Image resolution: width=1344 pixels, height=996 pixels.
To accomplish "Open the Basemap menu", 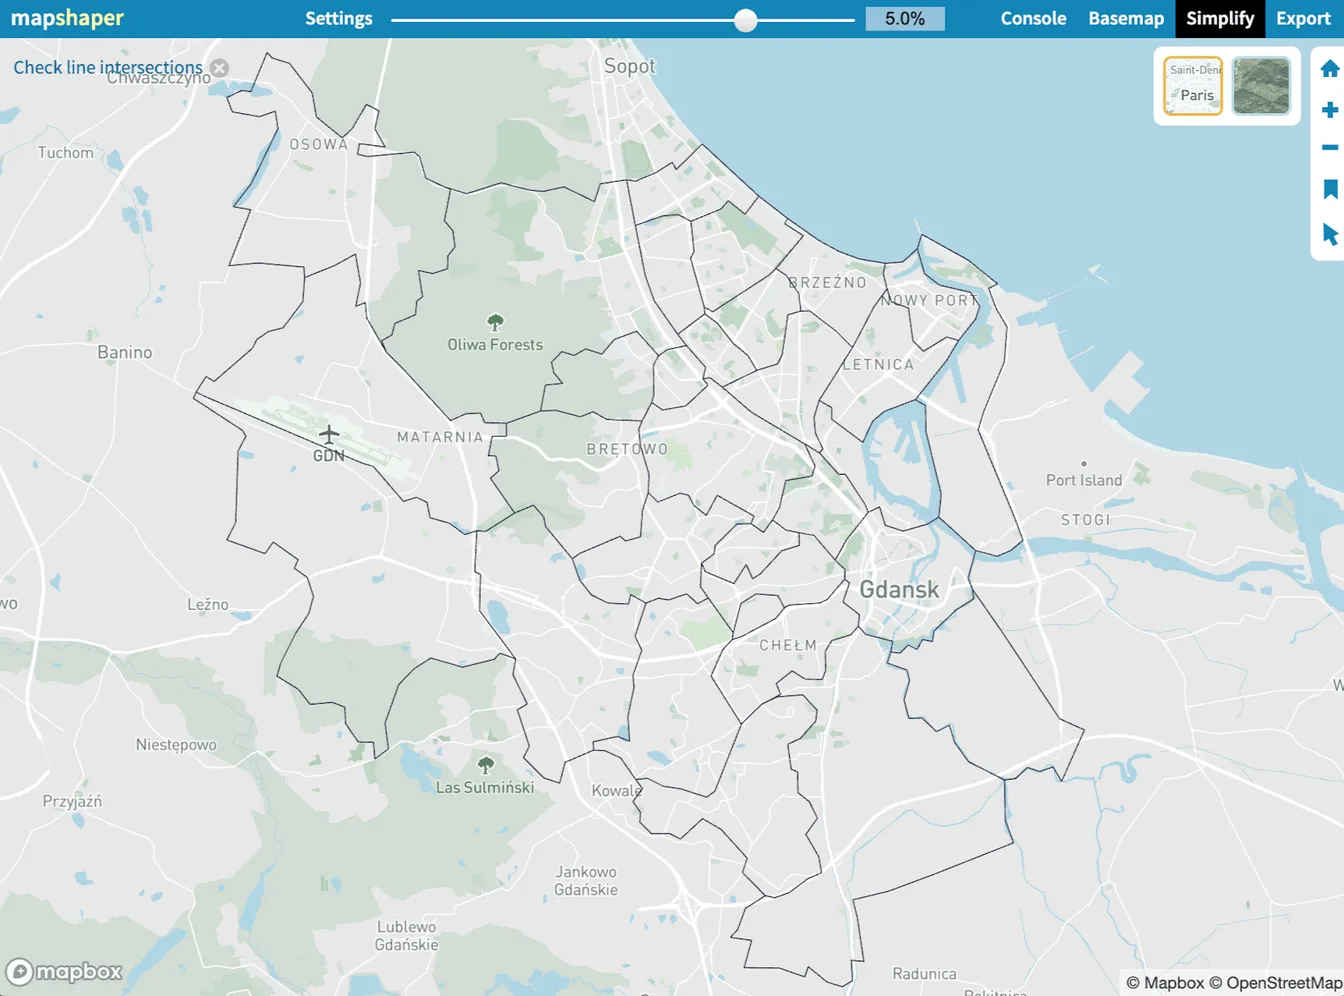I will coord(1126,18).
